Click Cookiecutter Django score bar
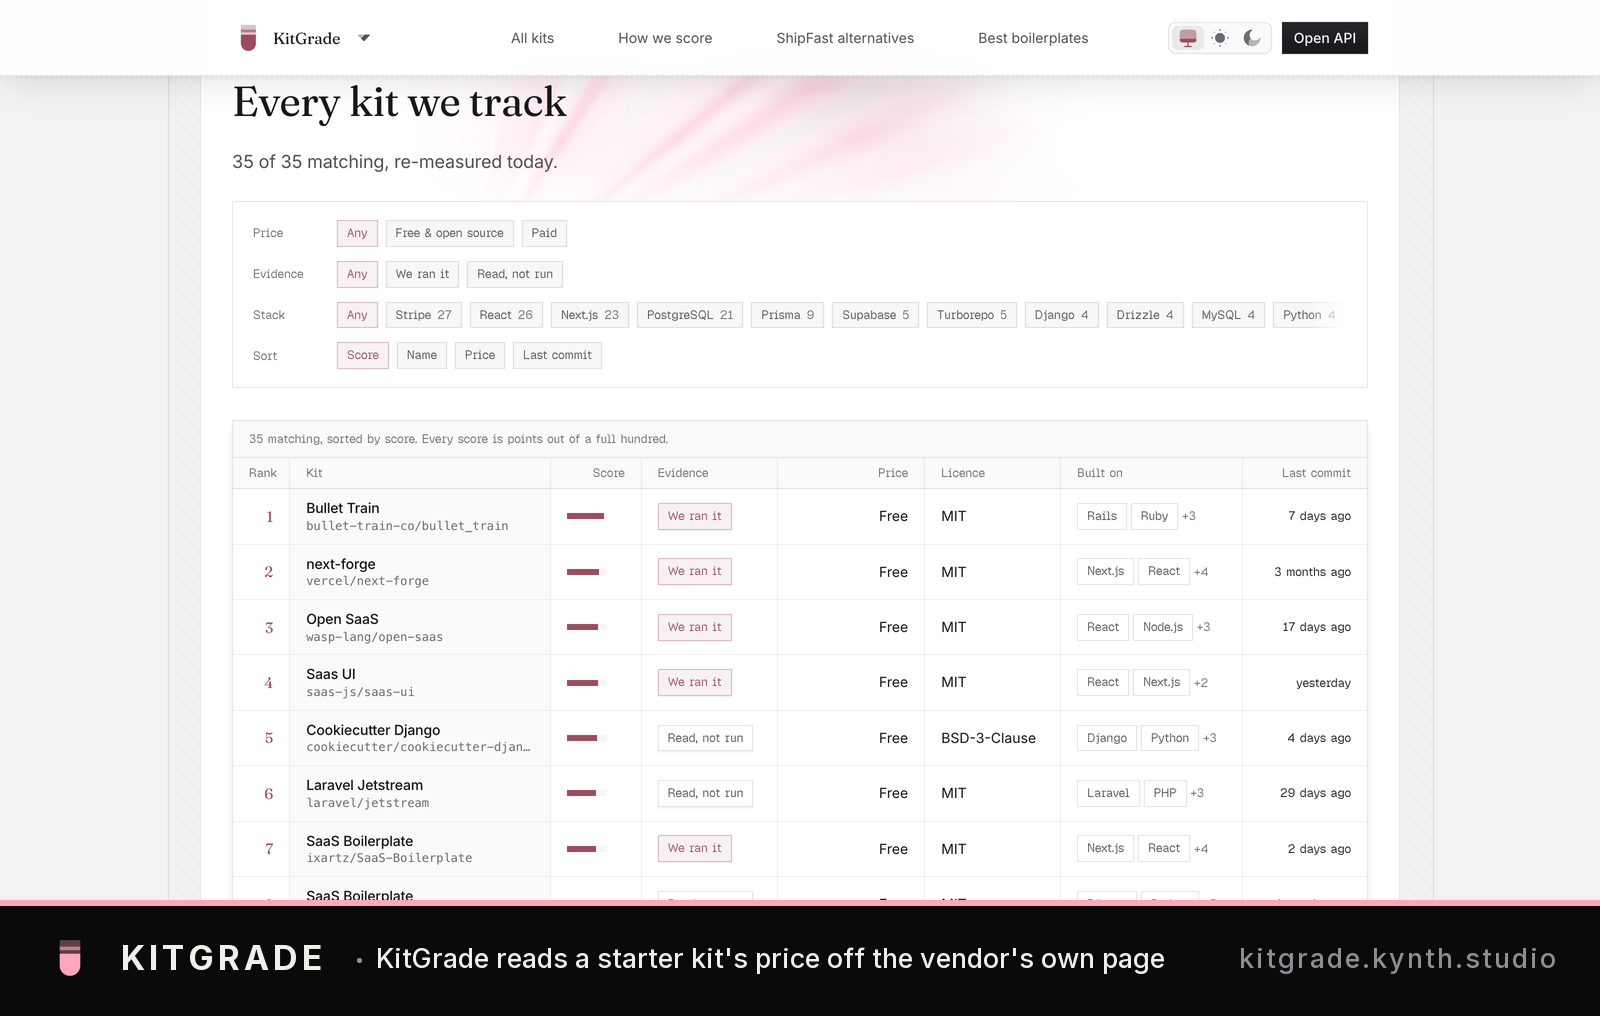 coord(587,738)
